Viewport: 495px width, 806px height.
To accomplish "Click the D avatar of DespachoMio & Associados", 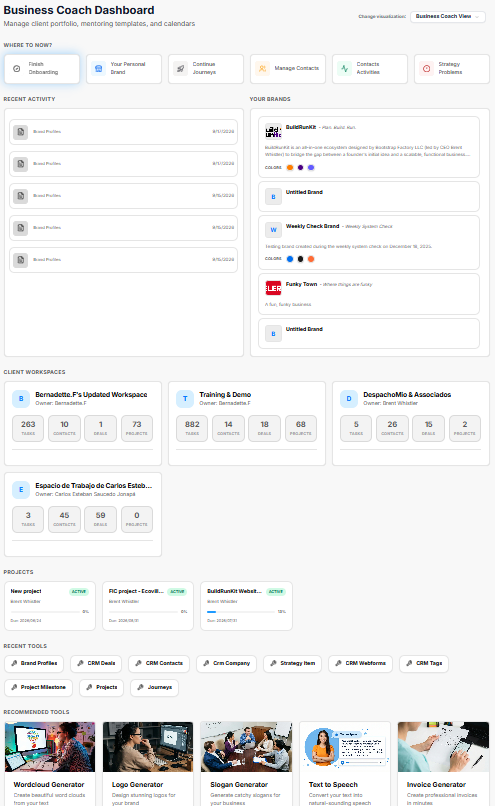I will [349, 399].
